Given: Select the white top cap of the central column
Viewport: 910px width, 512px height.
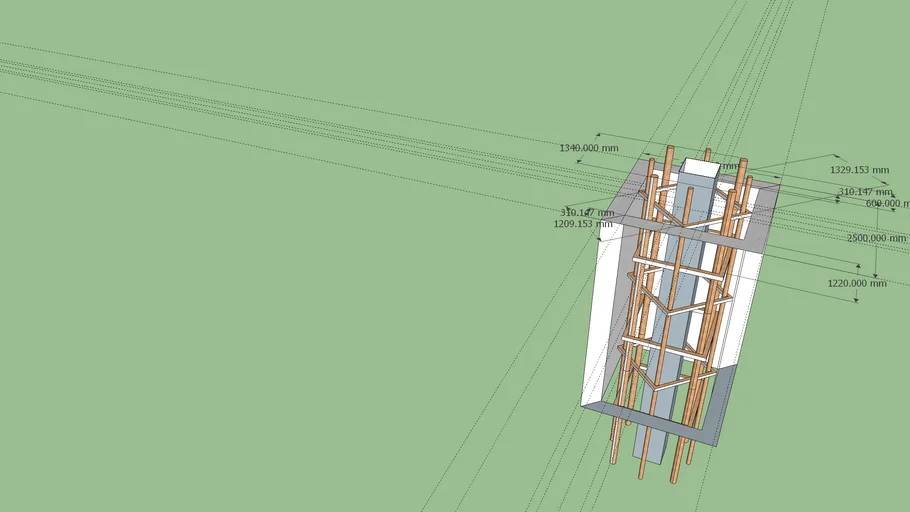Looking at the screenshot, I should coord(700,169).
